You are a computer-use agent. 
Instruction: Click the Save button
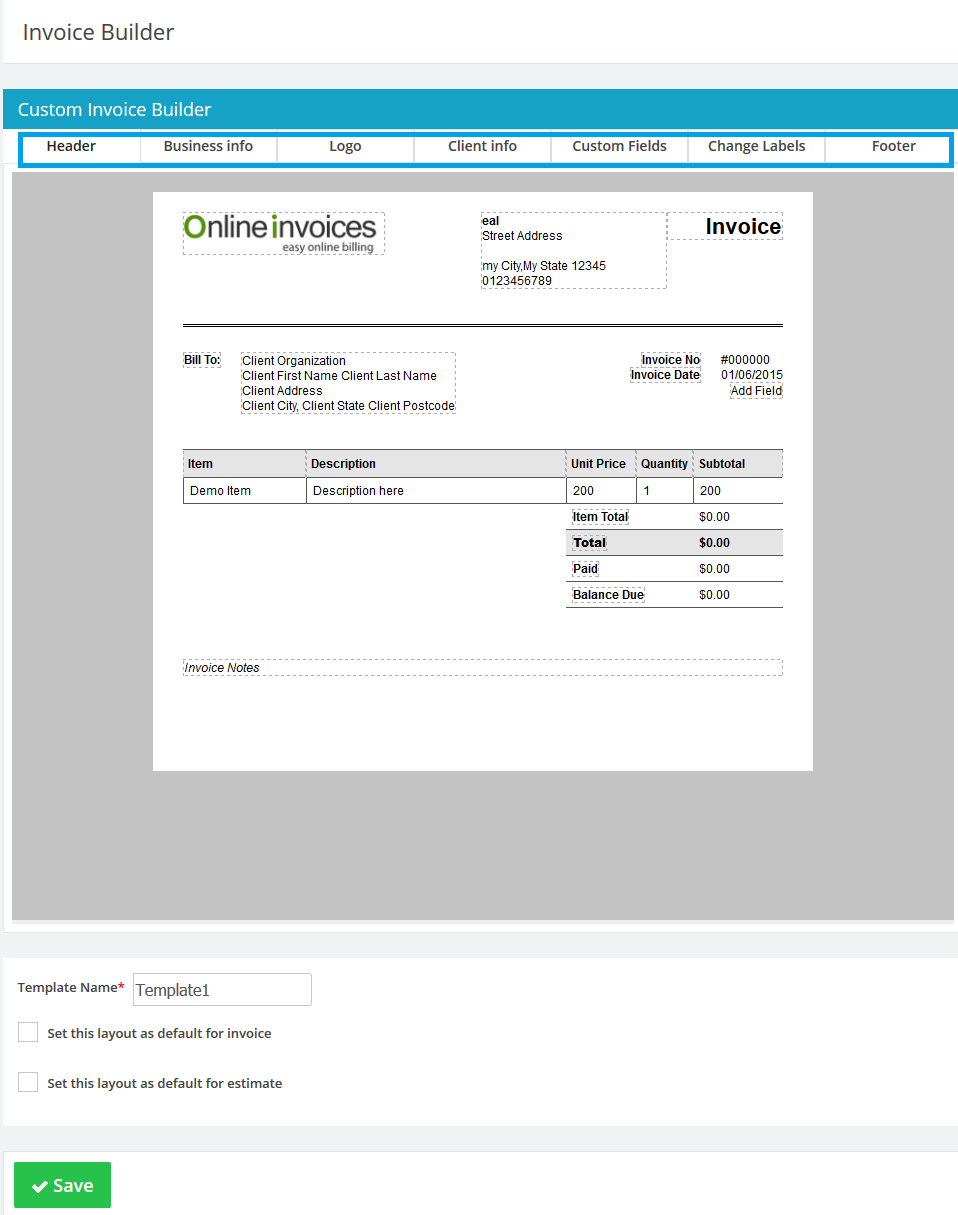pyautogui.click(x=62, y=1185)
